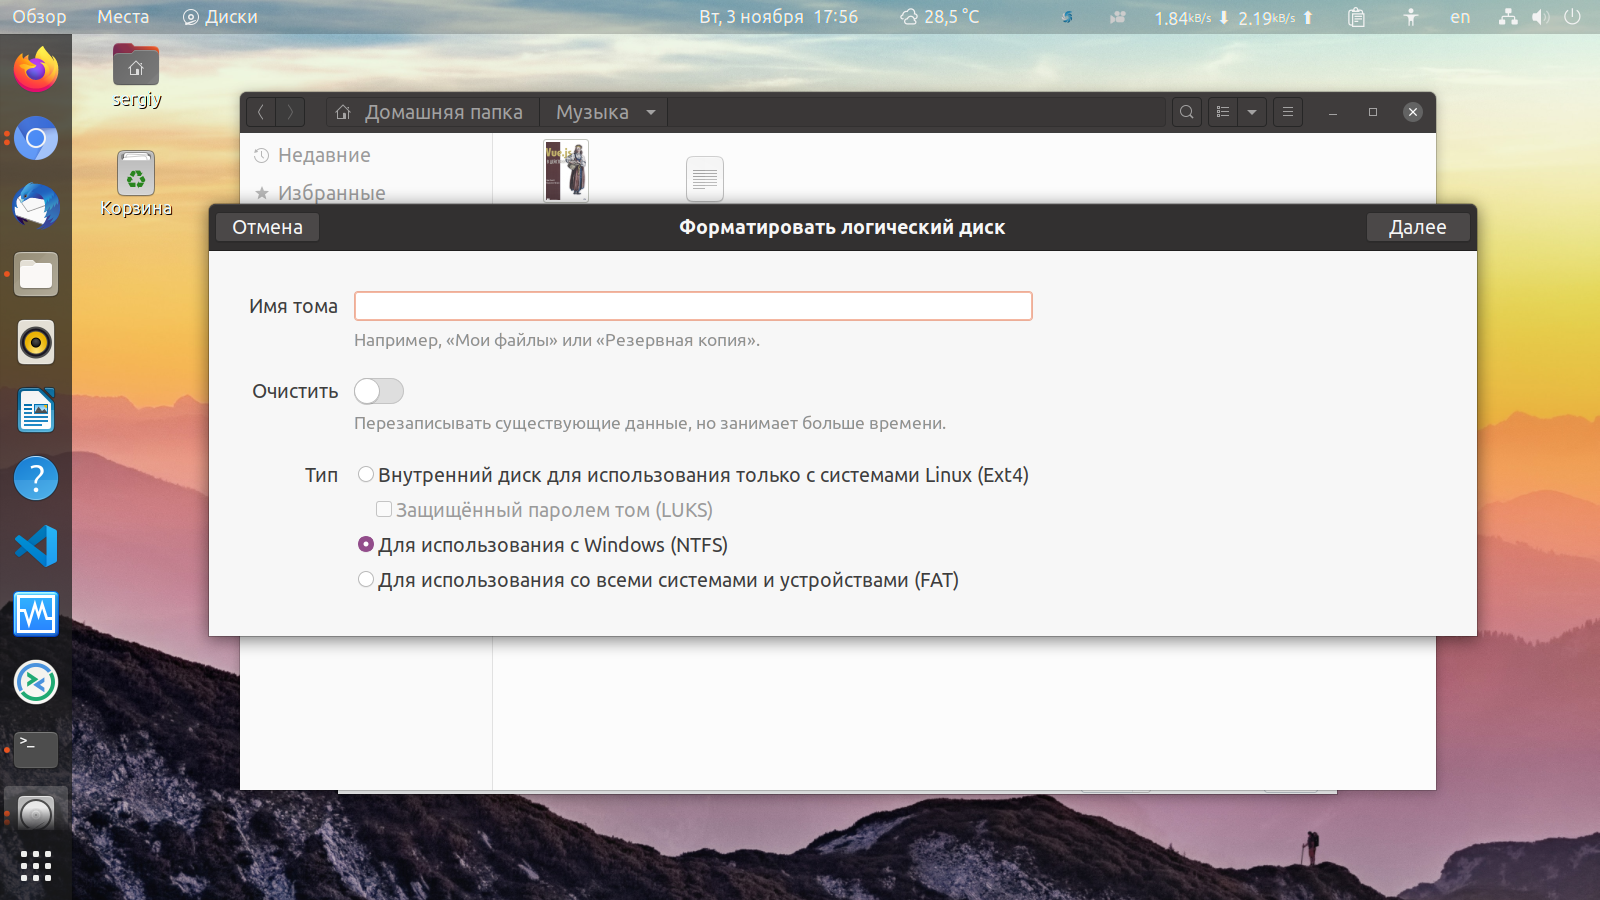Open the power menu in the top bar
The width and height of the screenshot is (1600, 900).
1572,17
